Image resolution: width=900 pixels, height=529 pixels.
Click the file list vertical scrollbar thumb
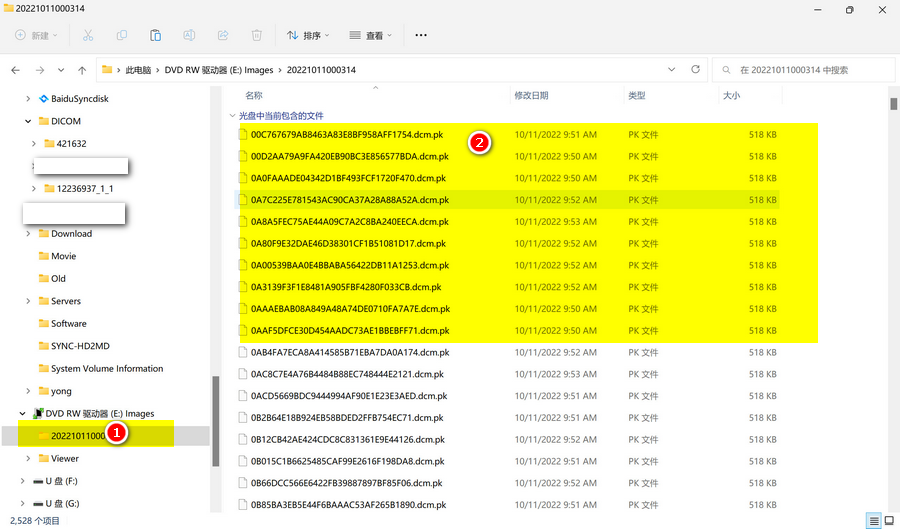[x=894, y=103]
